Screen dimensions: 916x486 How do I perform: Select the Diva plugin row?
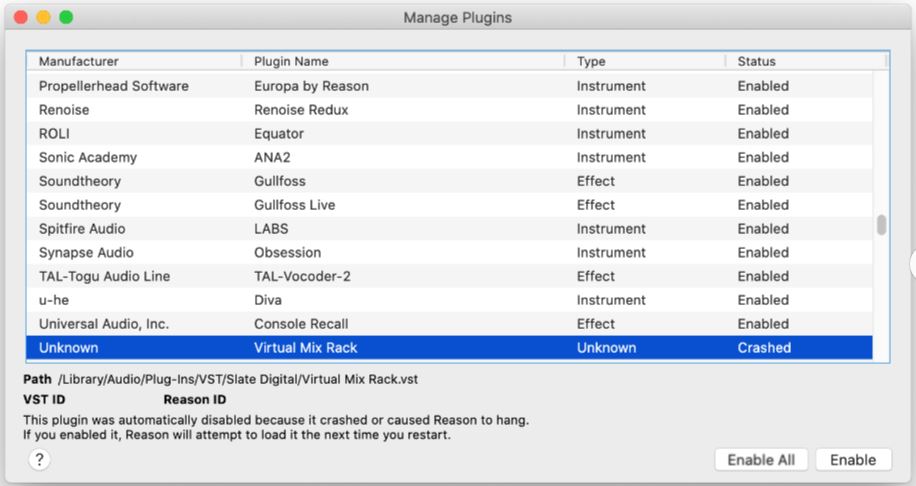coord(449,300)
